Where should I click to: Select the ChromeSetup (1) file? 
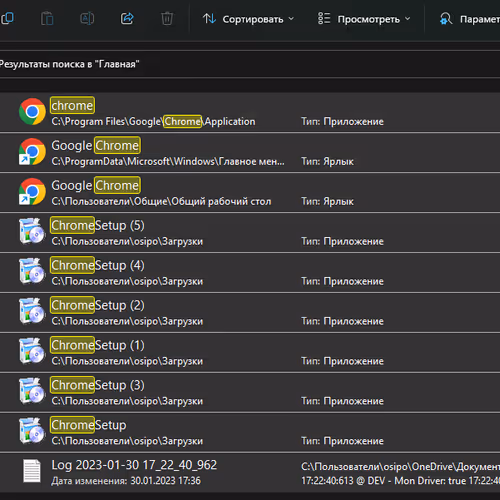250,353
